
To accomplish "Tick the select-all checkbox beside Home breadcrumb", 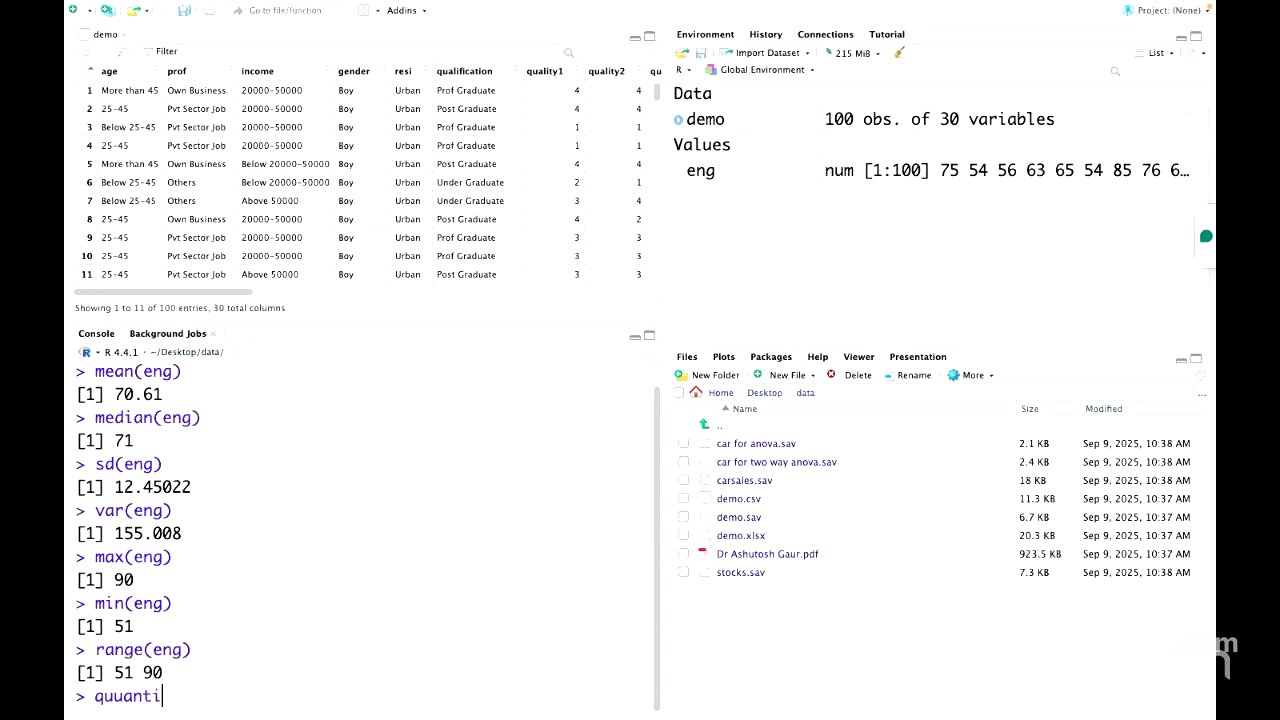I will pos(679,393).
